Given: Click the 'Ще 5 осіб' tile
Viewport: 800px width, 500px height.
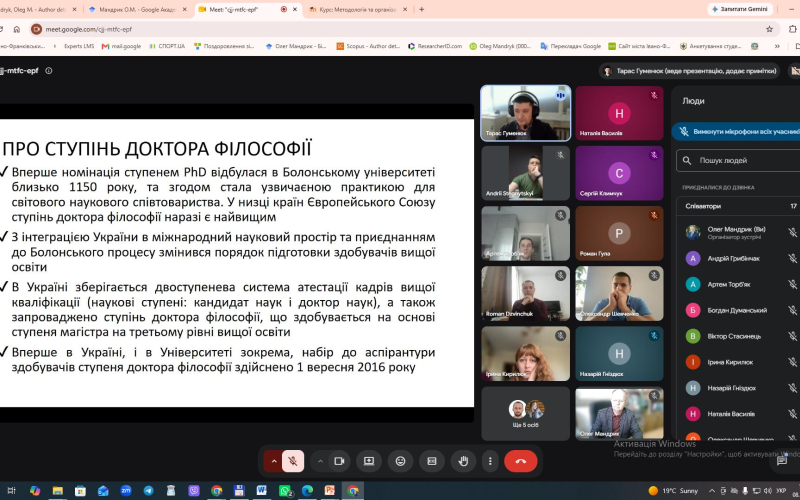Looking at the screenshot, I should (526, 414).
